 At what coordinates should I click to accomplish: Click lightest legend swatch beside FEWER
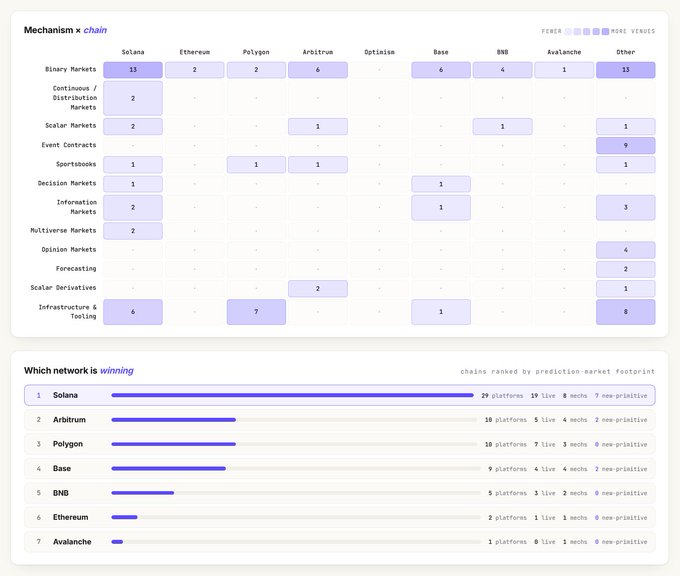point(568,31)
